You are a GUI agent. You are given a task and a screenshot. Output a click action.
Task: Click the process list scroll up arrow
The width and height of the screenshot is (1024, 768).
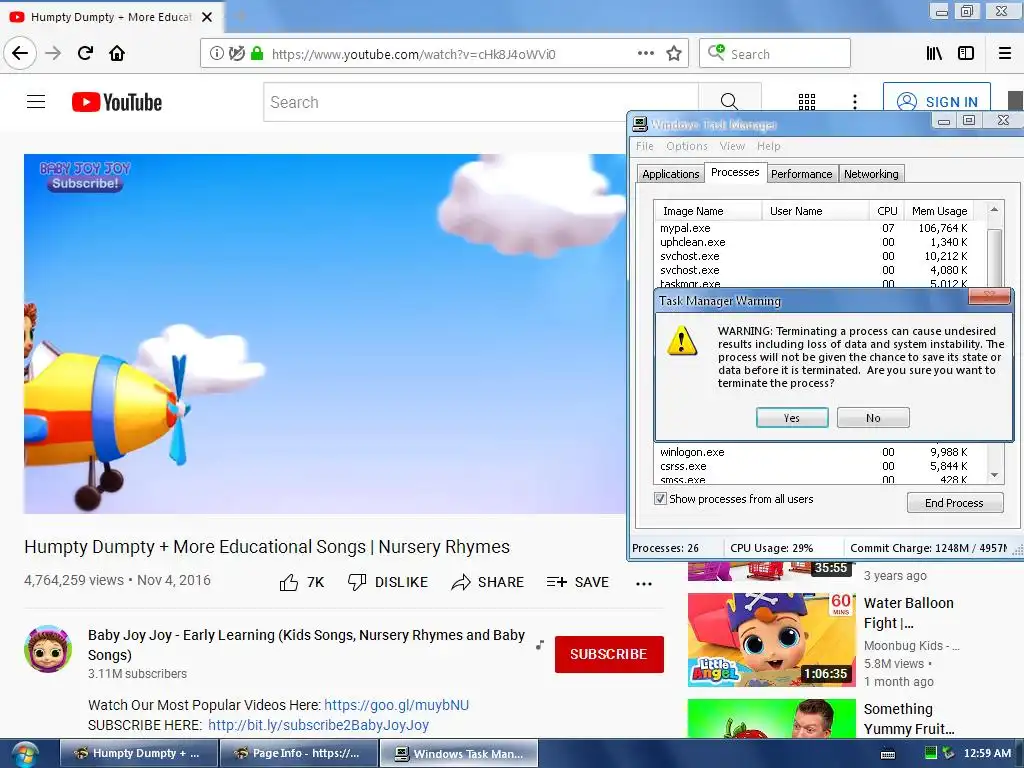click(x=994, y=210)
